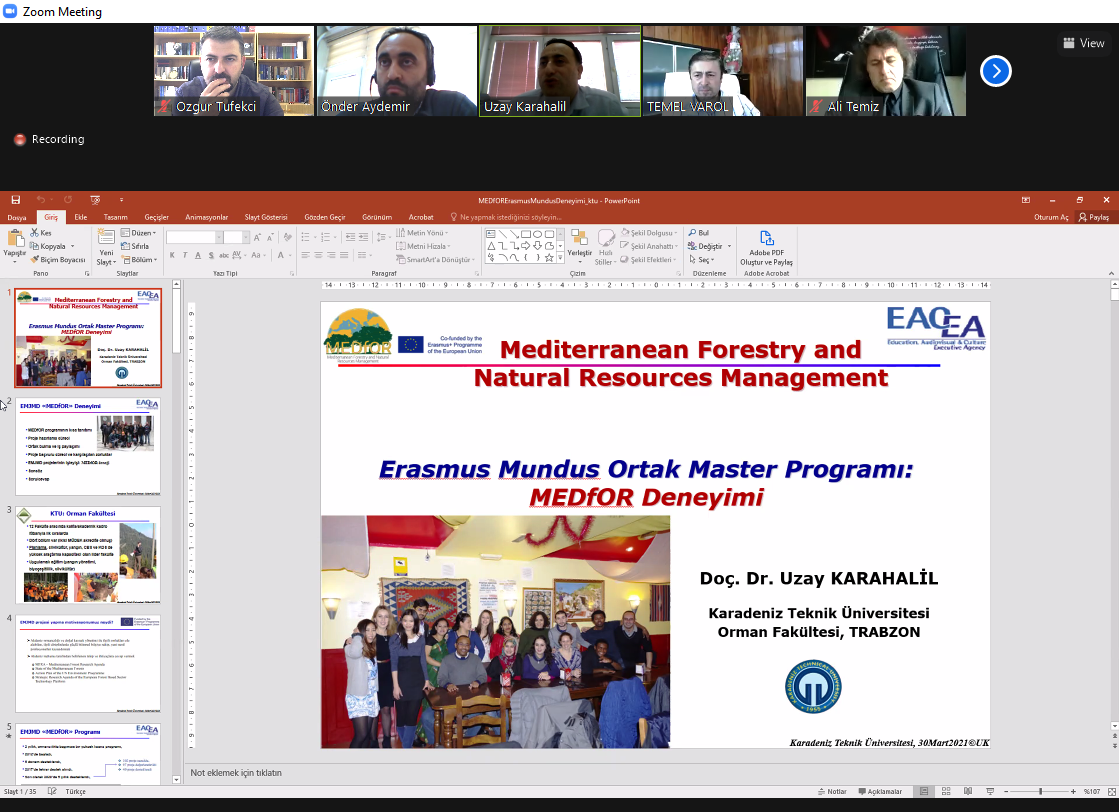Select slide 3 thumbnail KTU Orman Fakültesi
1119x812 pixels.
(x=89, y=555)
